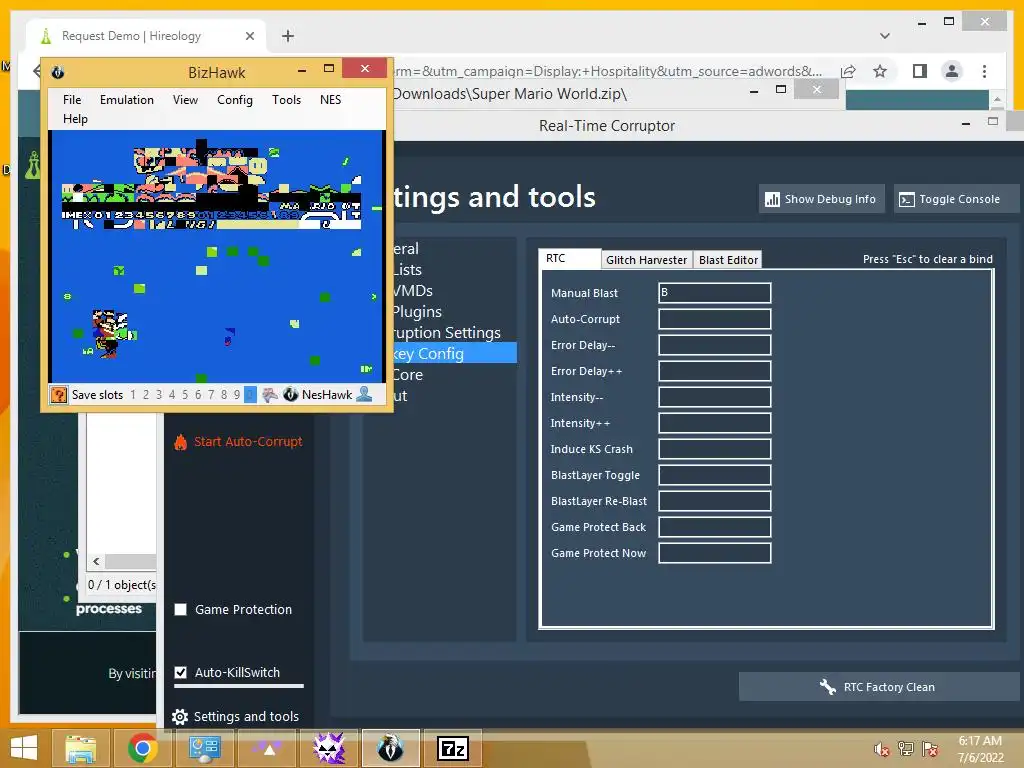
Task: Bookmark page with Chrome star icon
Action: (x=880, y=71)
